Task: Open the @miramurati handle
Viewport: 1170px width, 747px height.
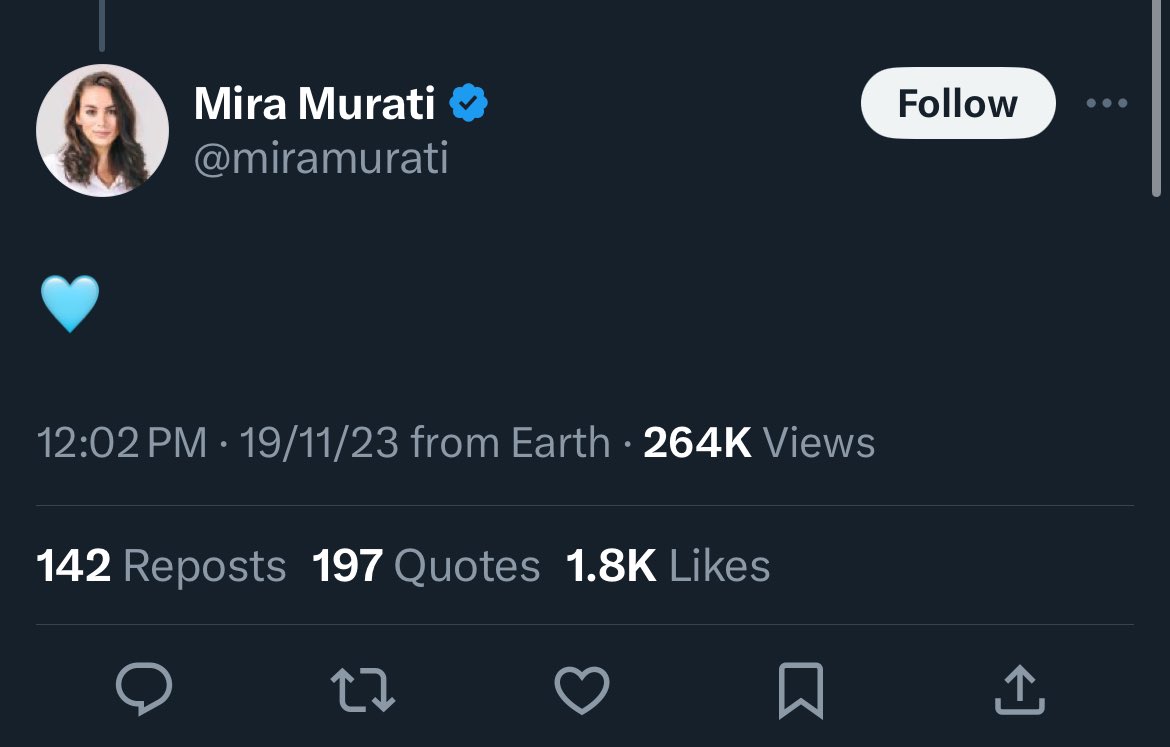Action: (x=321, y=159)
